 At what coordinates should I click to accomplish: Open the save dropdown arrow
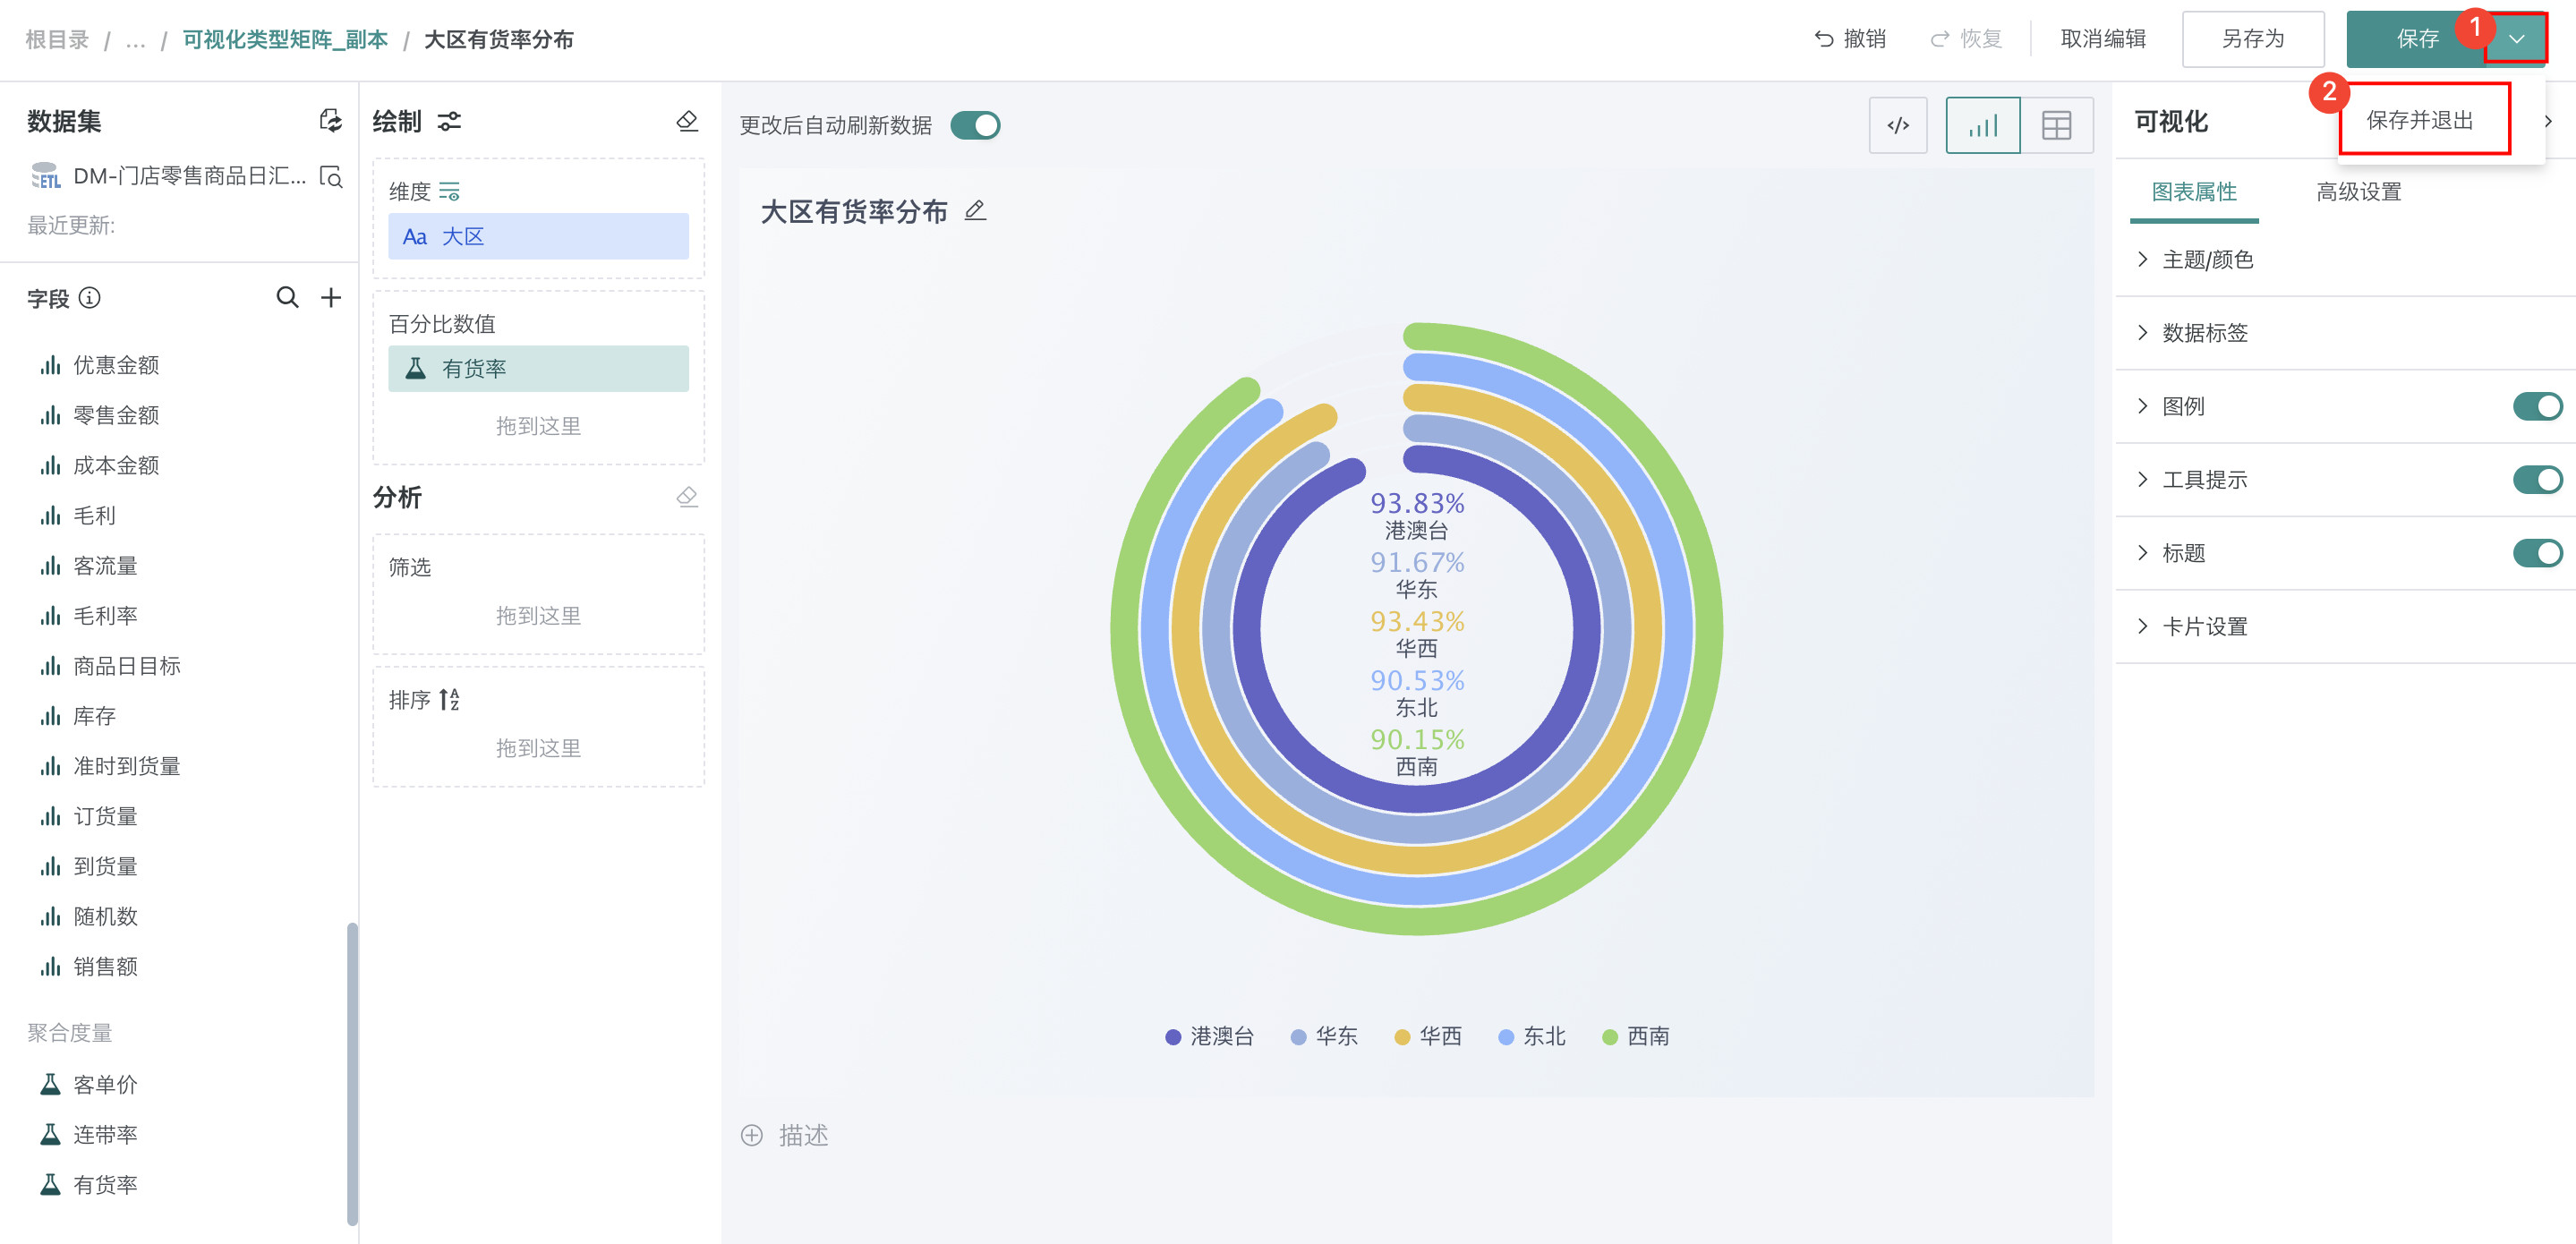coord(2516,39)
